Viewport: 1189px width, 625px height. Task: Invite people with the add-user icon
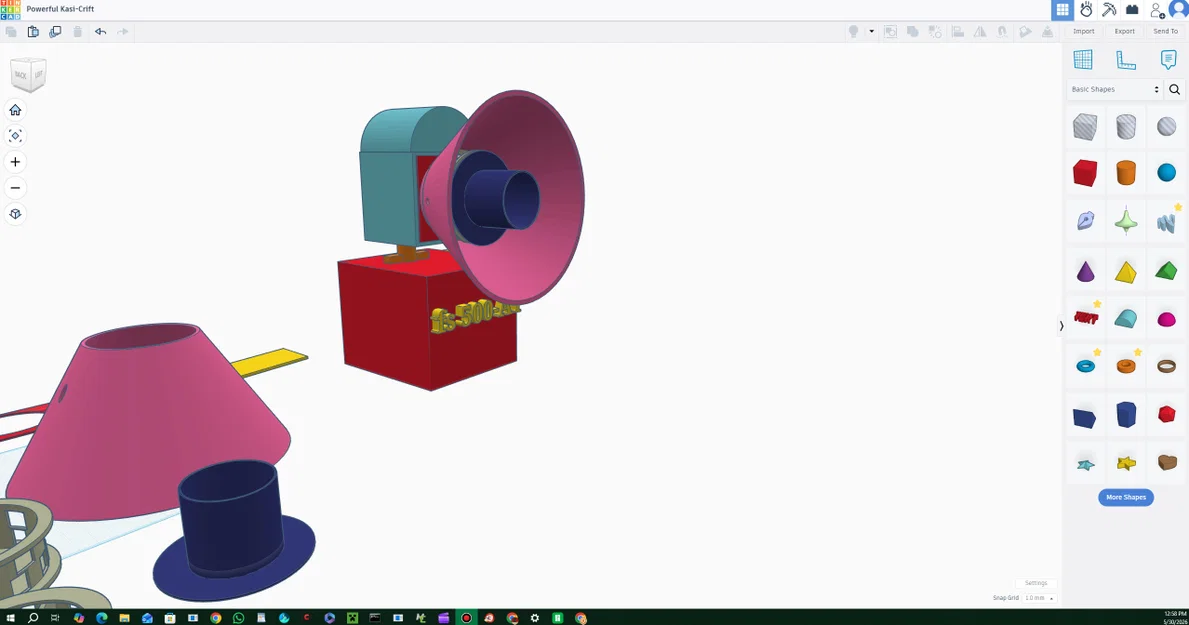pos(1156,10)
